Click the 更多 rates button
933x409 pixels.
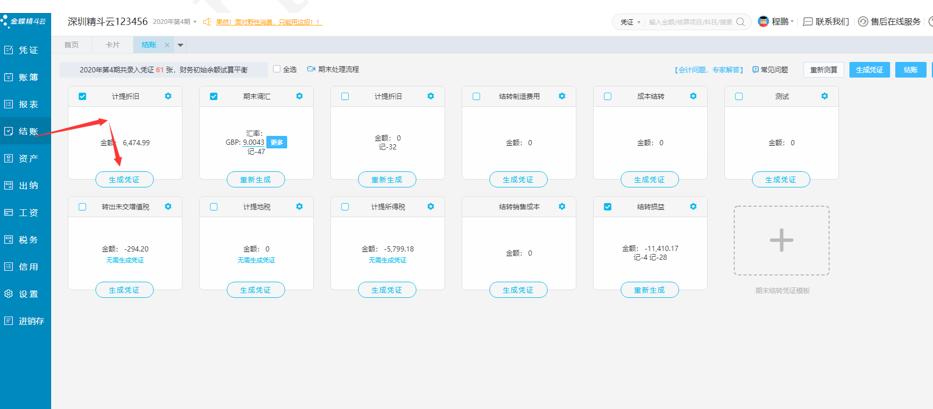(277, 142)
